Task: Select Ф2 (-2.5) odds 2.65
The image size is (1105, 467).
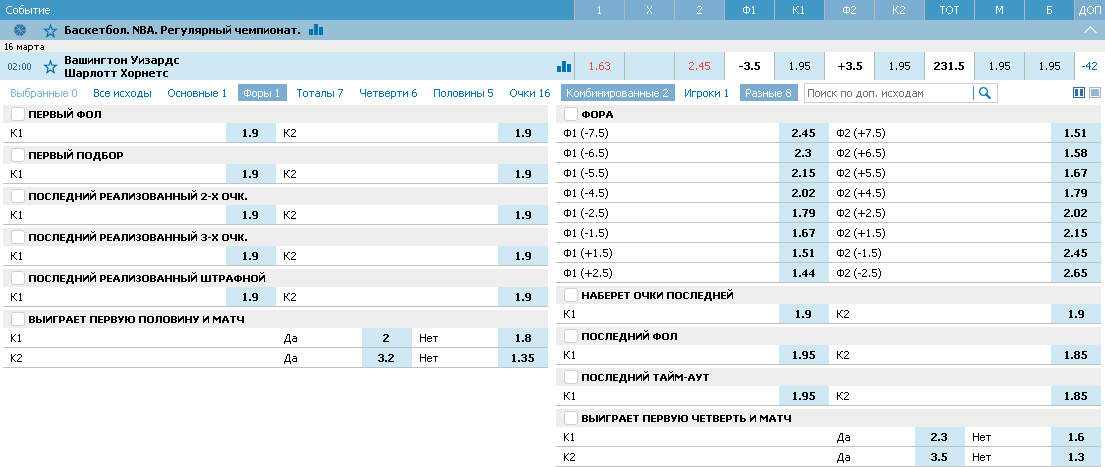Action: click(1075, 273)
